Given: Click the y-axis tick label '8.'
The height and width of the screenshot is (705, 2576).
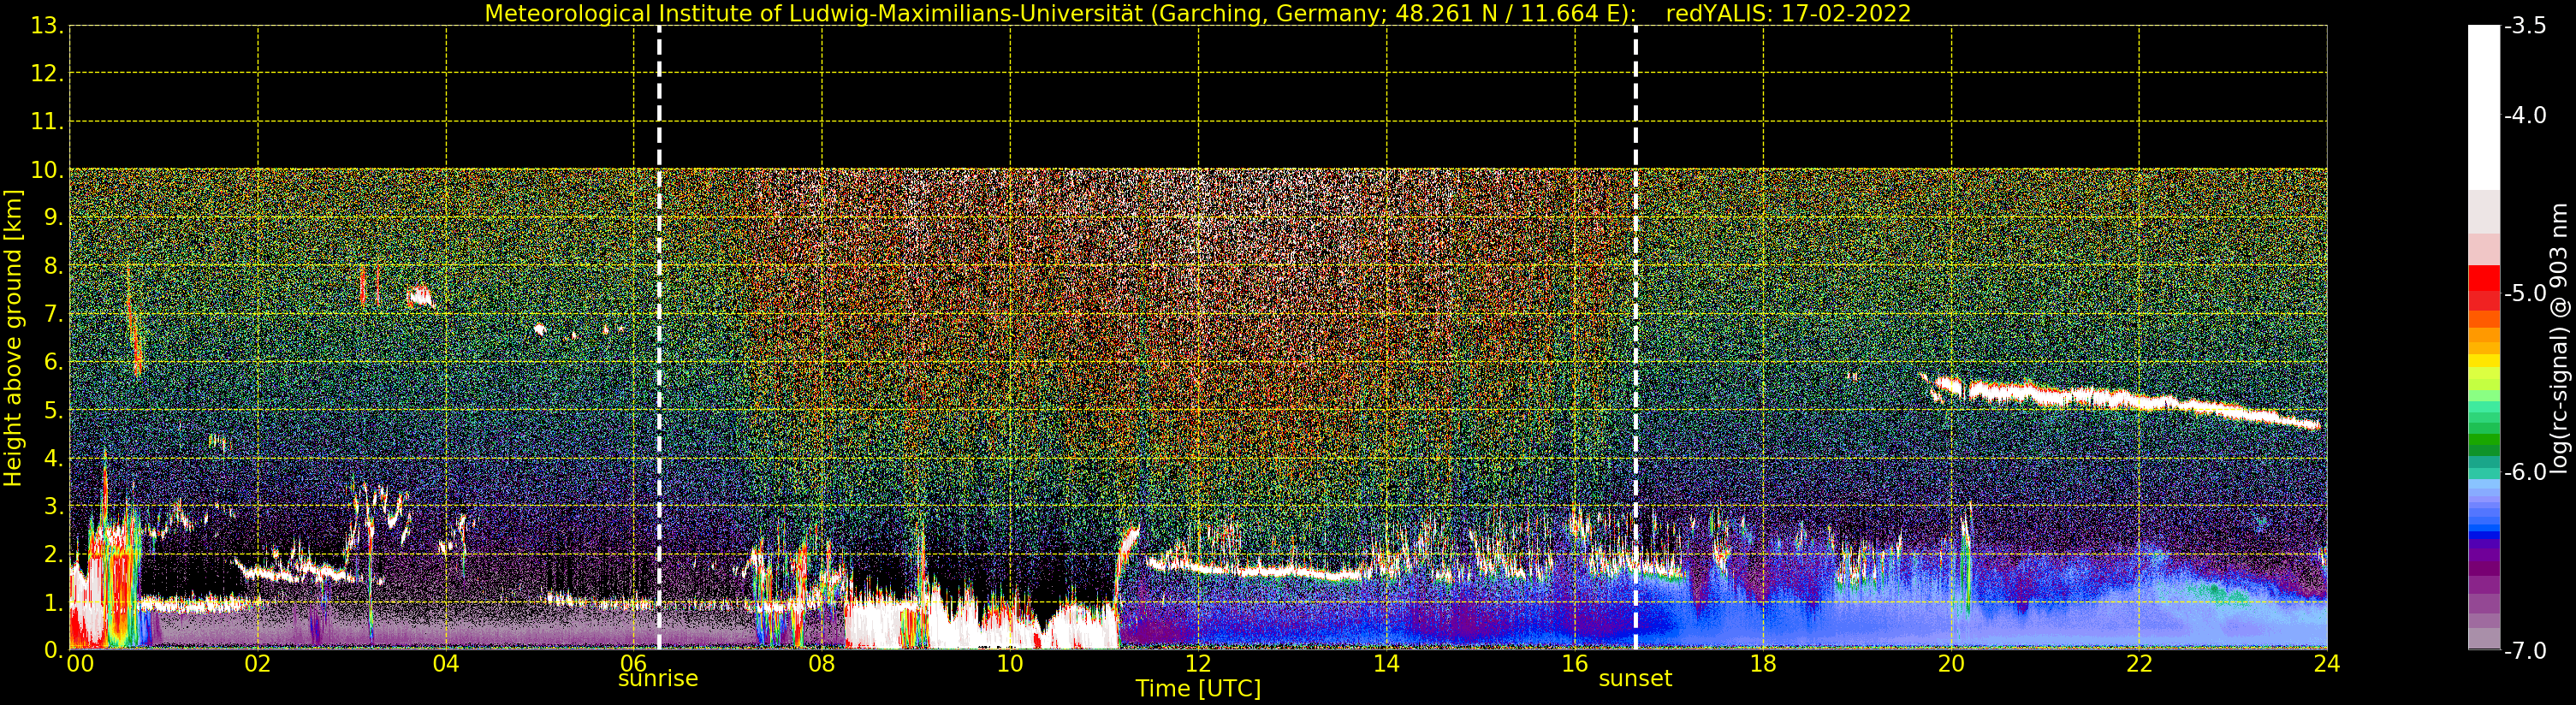Looking at the screenshot, I should point(54,266).
